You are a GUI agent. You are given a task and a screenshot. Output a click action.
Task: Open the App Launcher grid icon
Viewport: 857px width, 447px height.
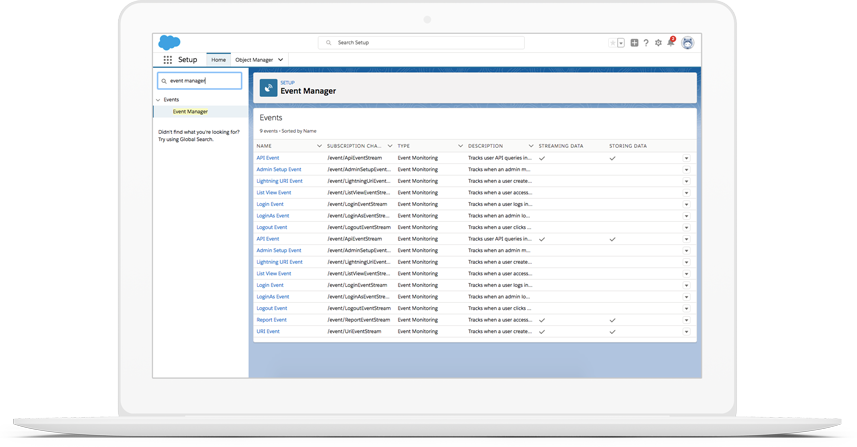click(168, 60)
